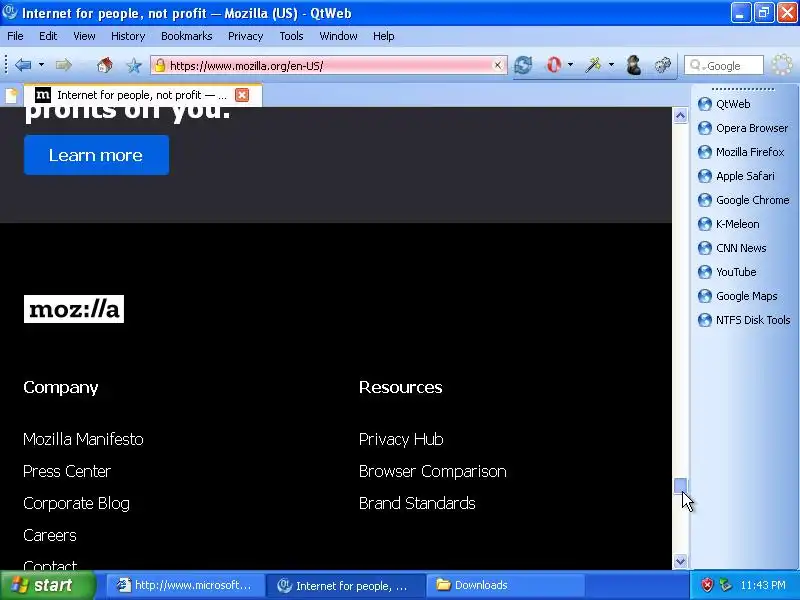Image resolution: width=800 pixels, height=600 pixels.
Task: Go back with the Back arrow icon
Action: [23, 65]
